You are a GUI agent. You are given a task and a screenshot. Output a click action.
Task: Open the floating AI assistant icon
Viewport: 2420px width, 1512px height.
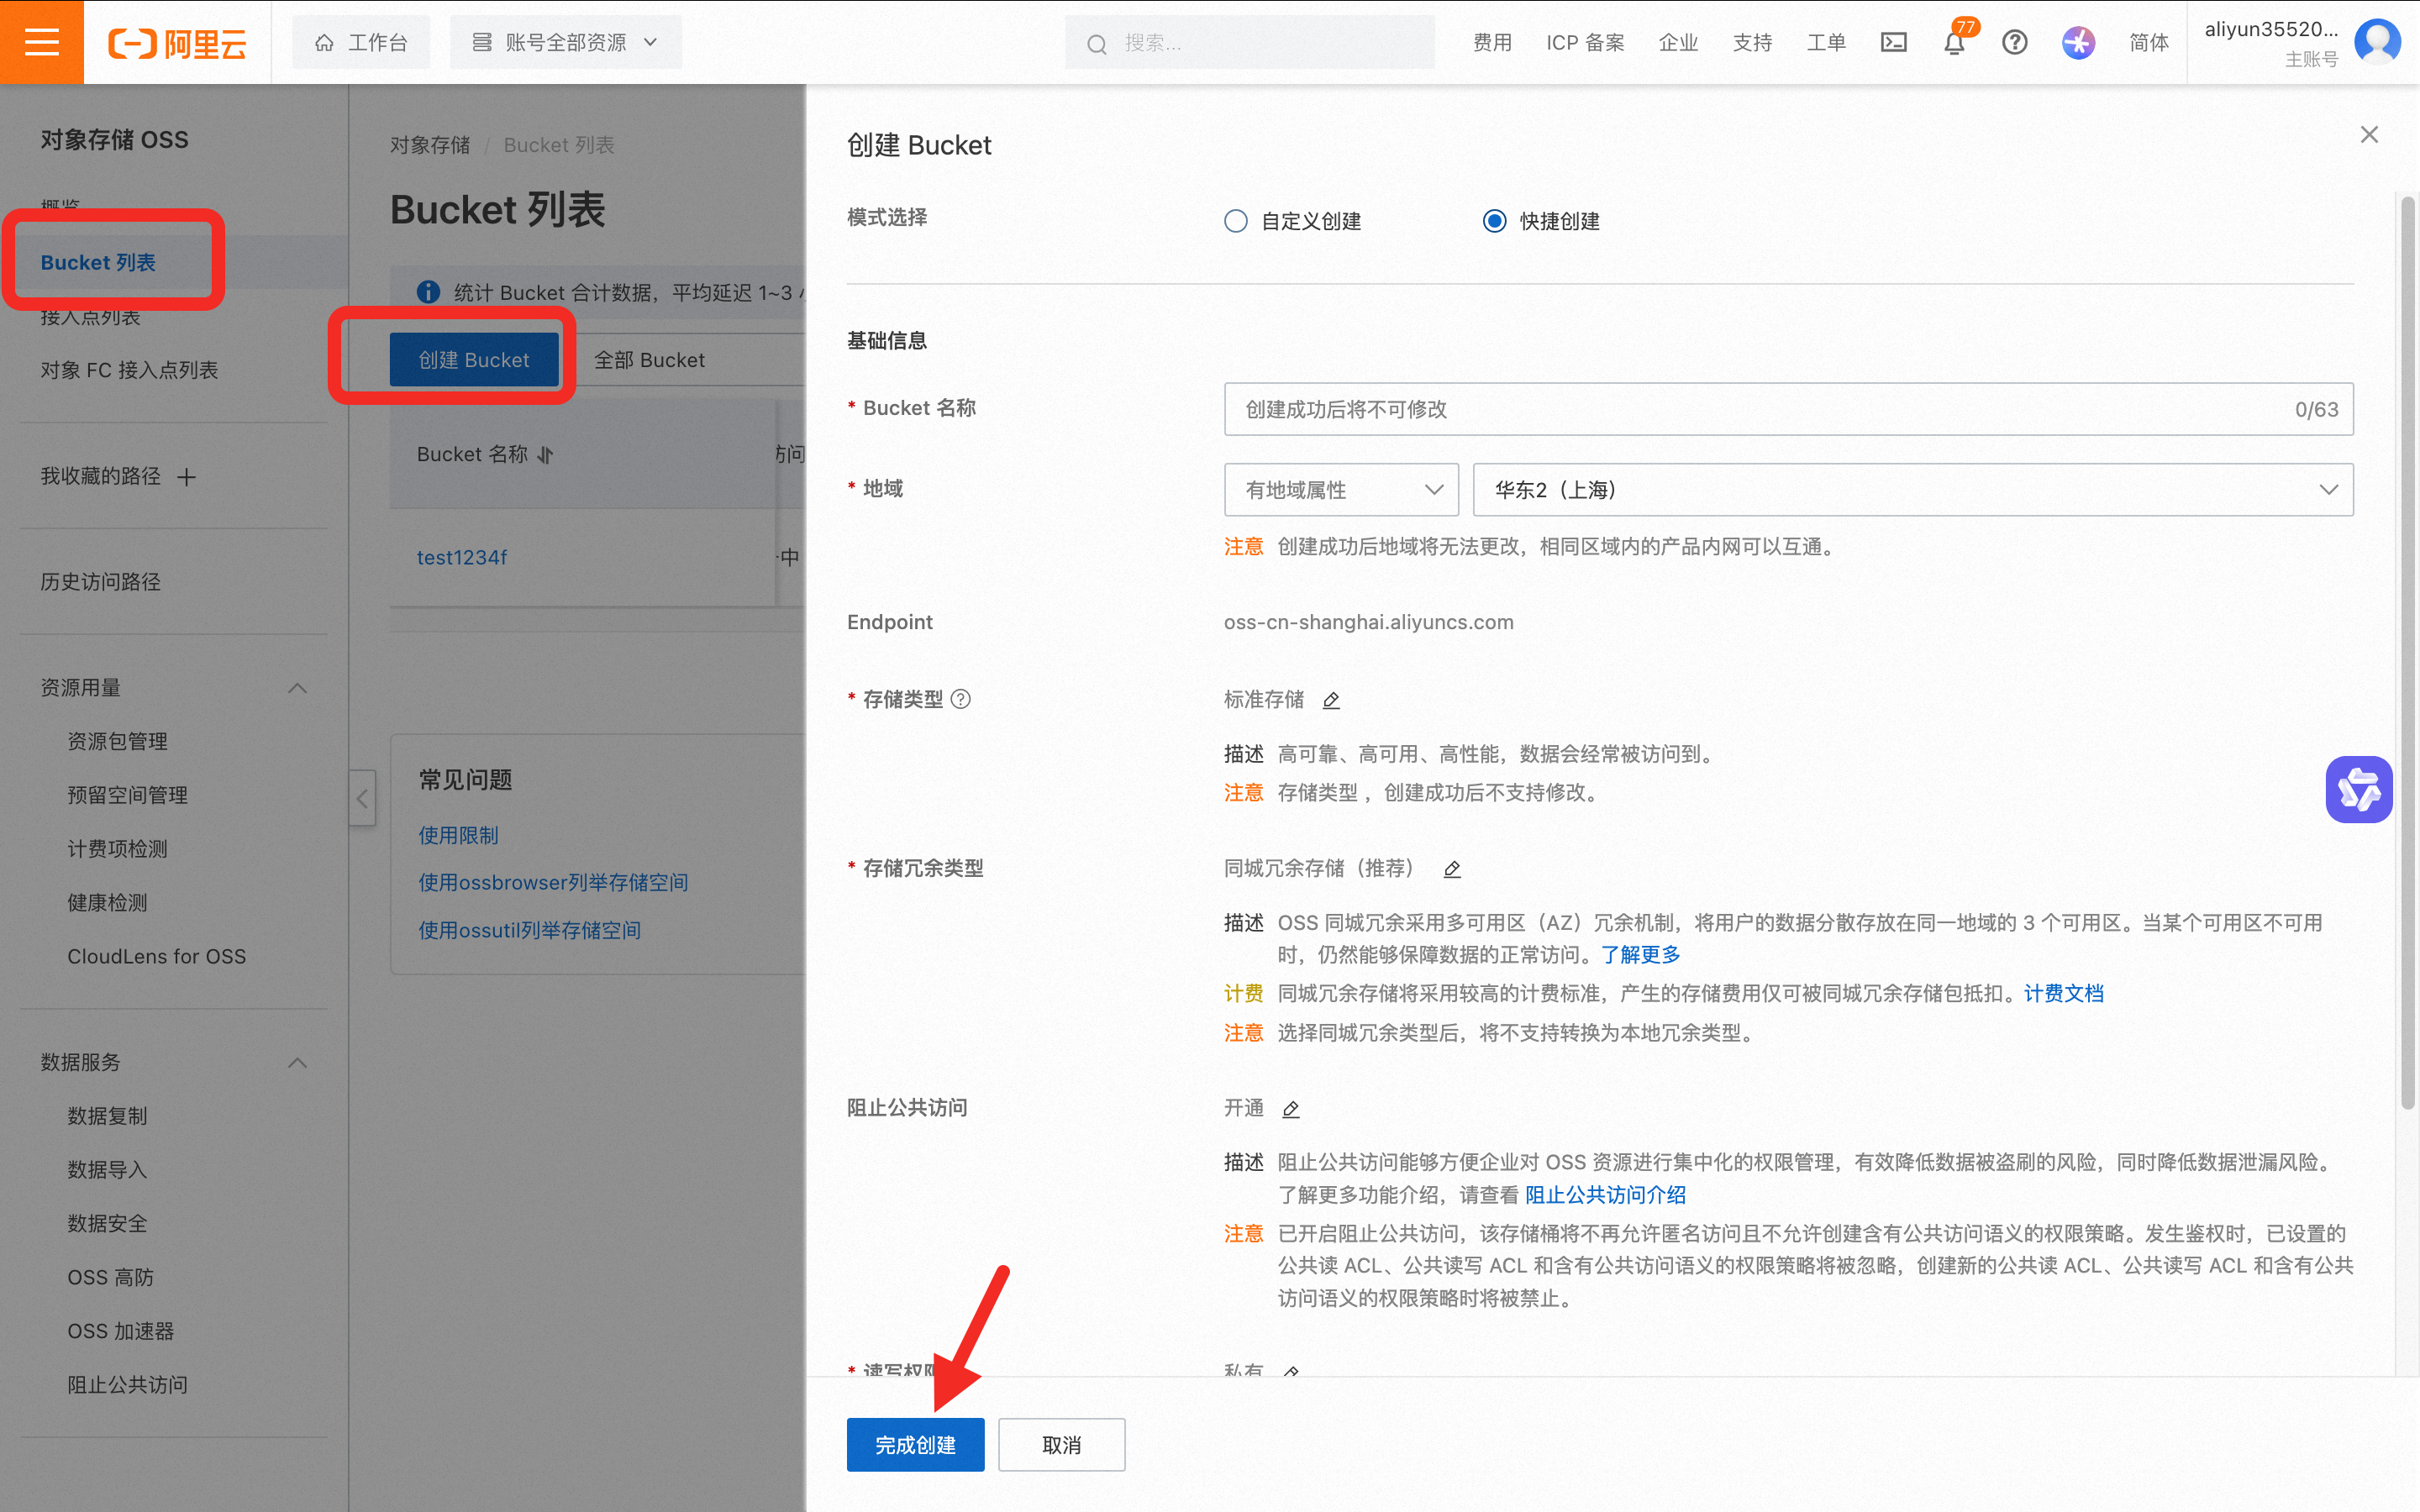point(2358,789)
